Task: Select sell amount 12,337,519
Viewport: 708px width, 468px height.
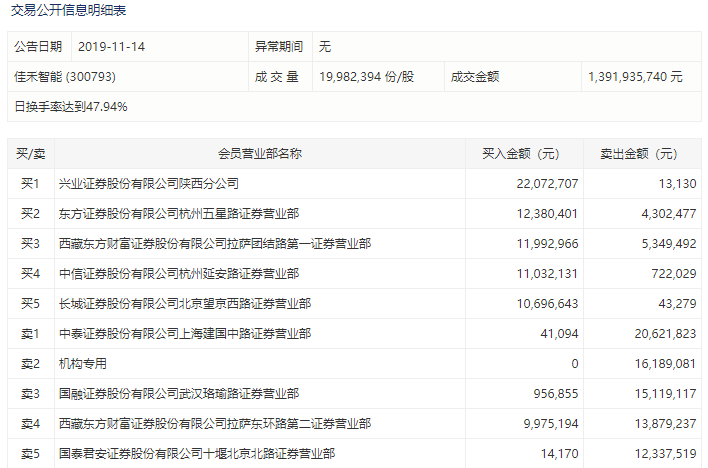Action: click(665, 454)
